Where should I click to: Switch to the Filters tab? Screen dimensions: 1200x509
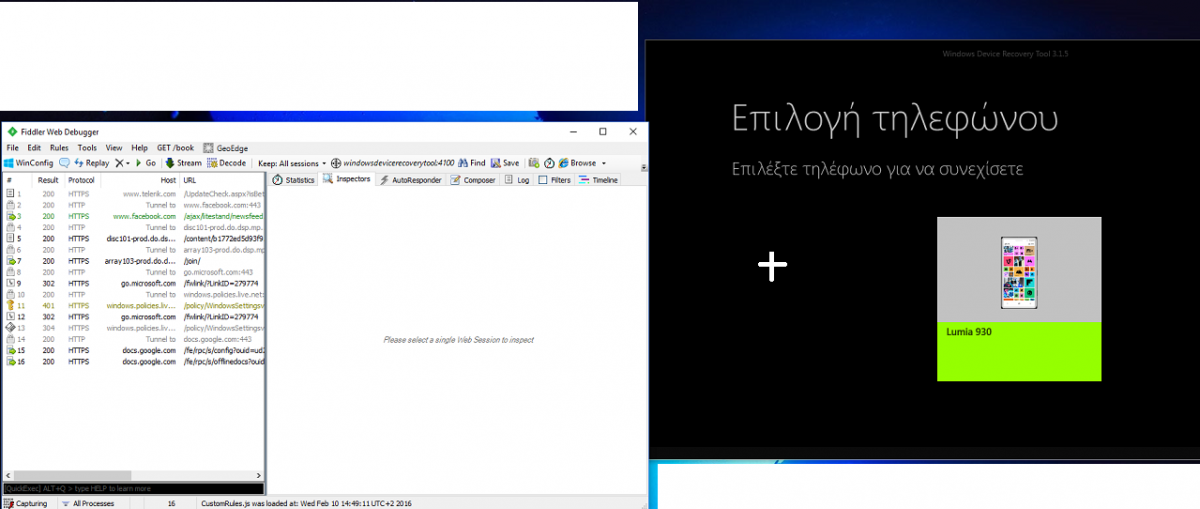point(555,180)
